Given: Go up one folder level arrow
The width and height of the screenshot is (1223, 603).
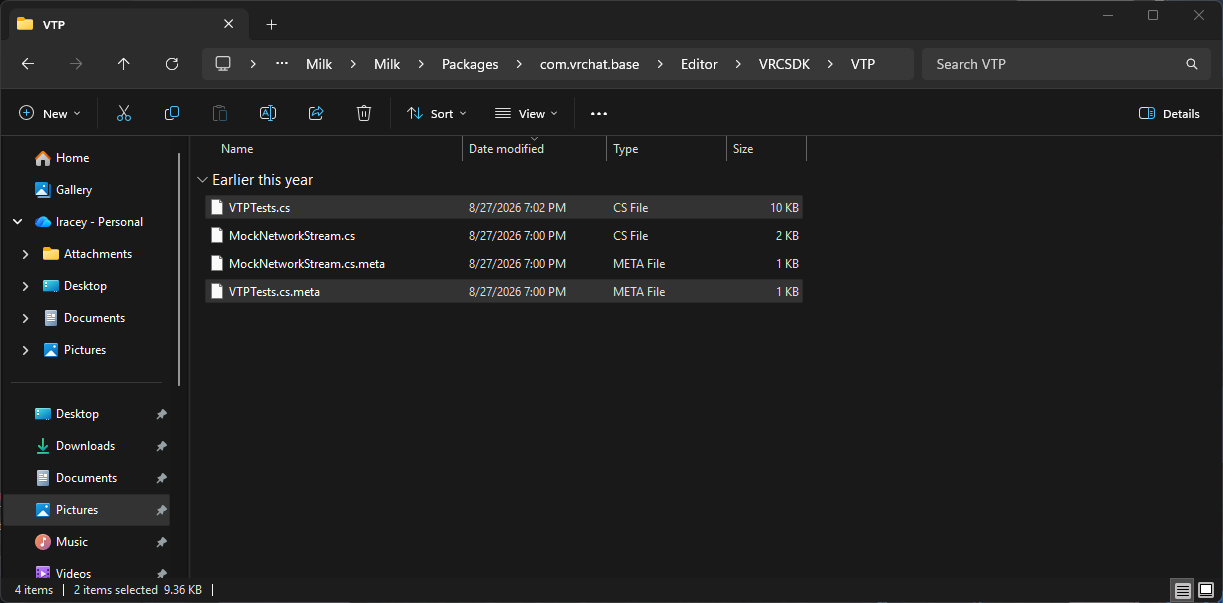Looking at the screenshot, I should (x=124, y=64).
